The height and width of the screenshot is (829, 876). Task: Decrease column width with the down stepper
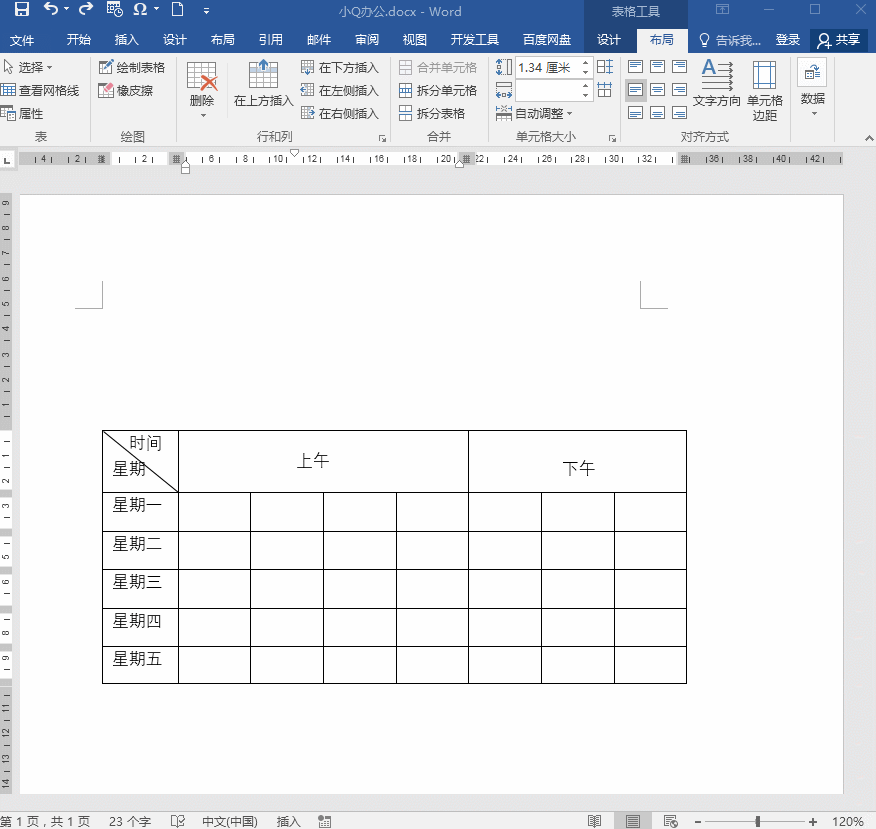[x=585, y=96]
